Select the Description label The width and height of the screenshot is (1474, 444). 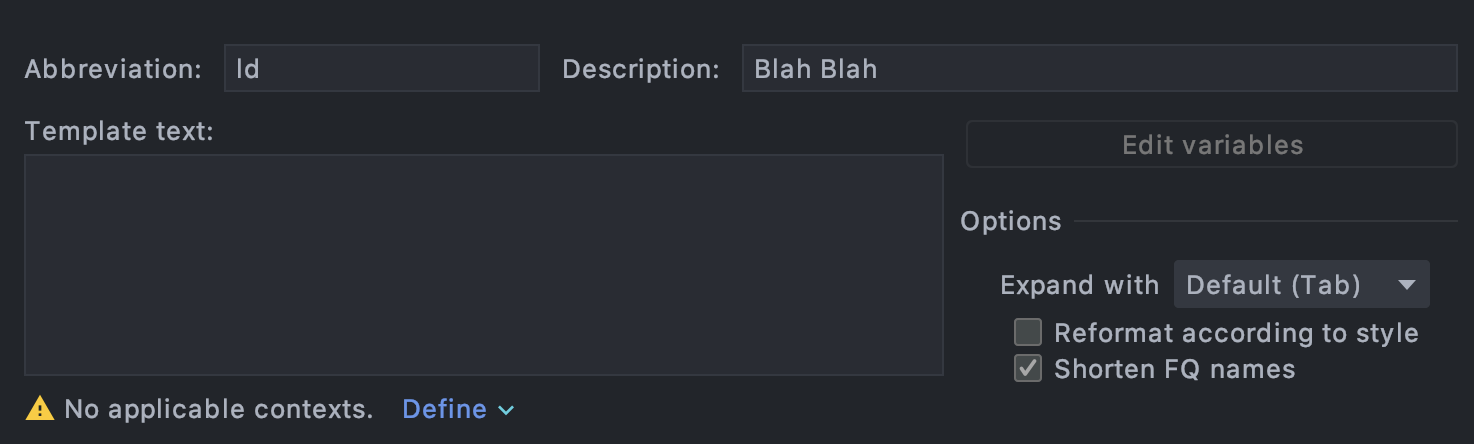[640, 69]
